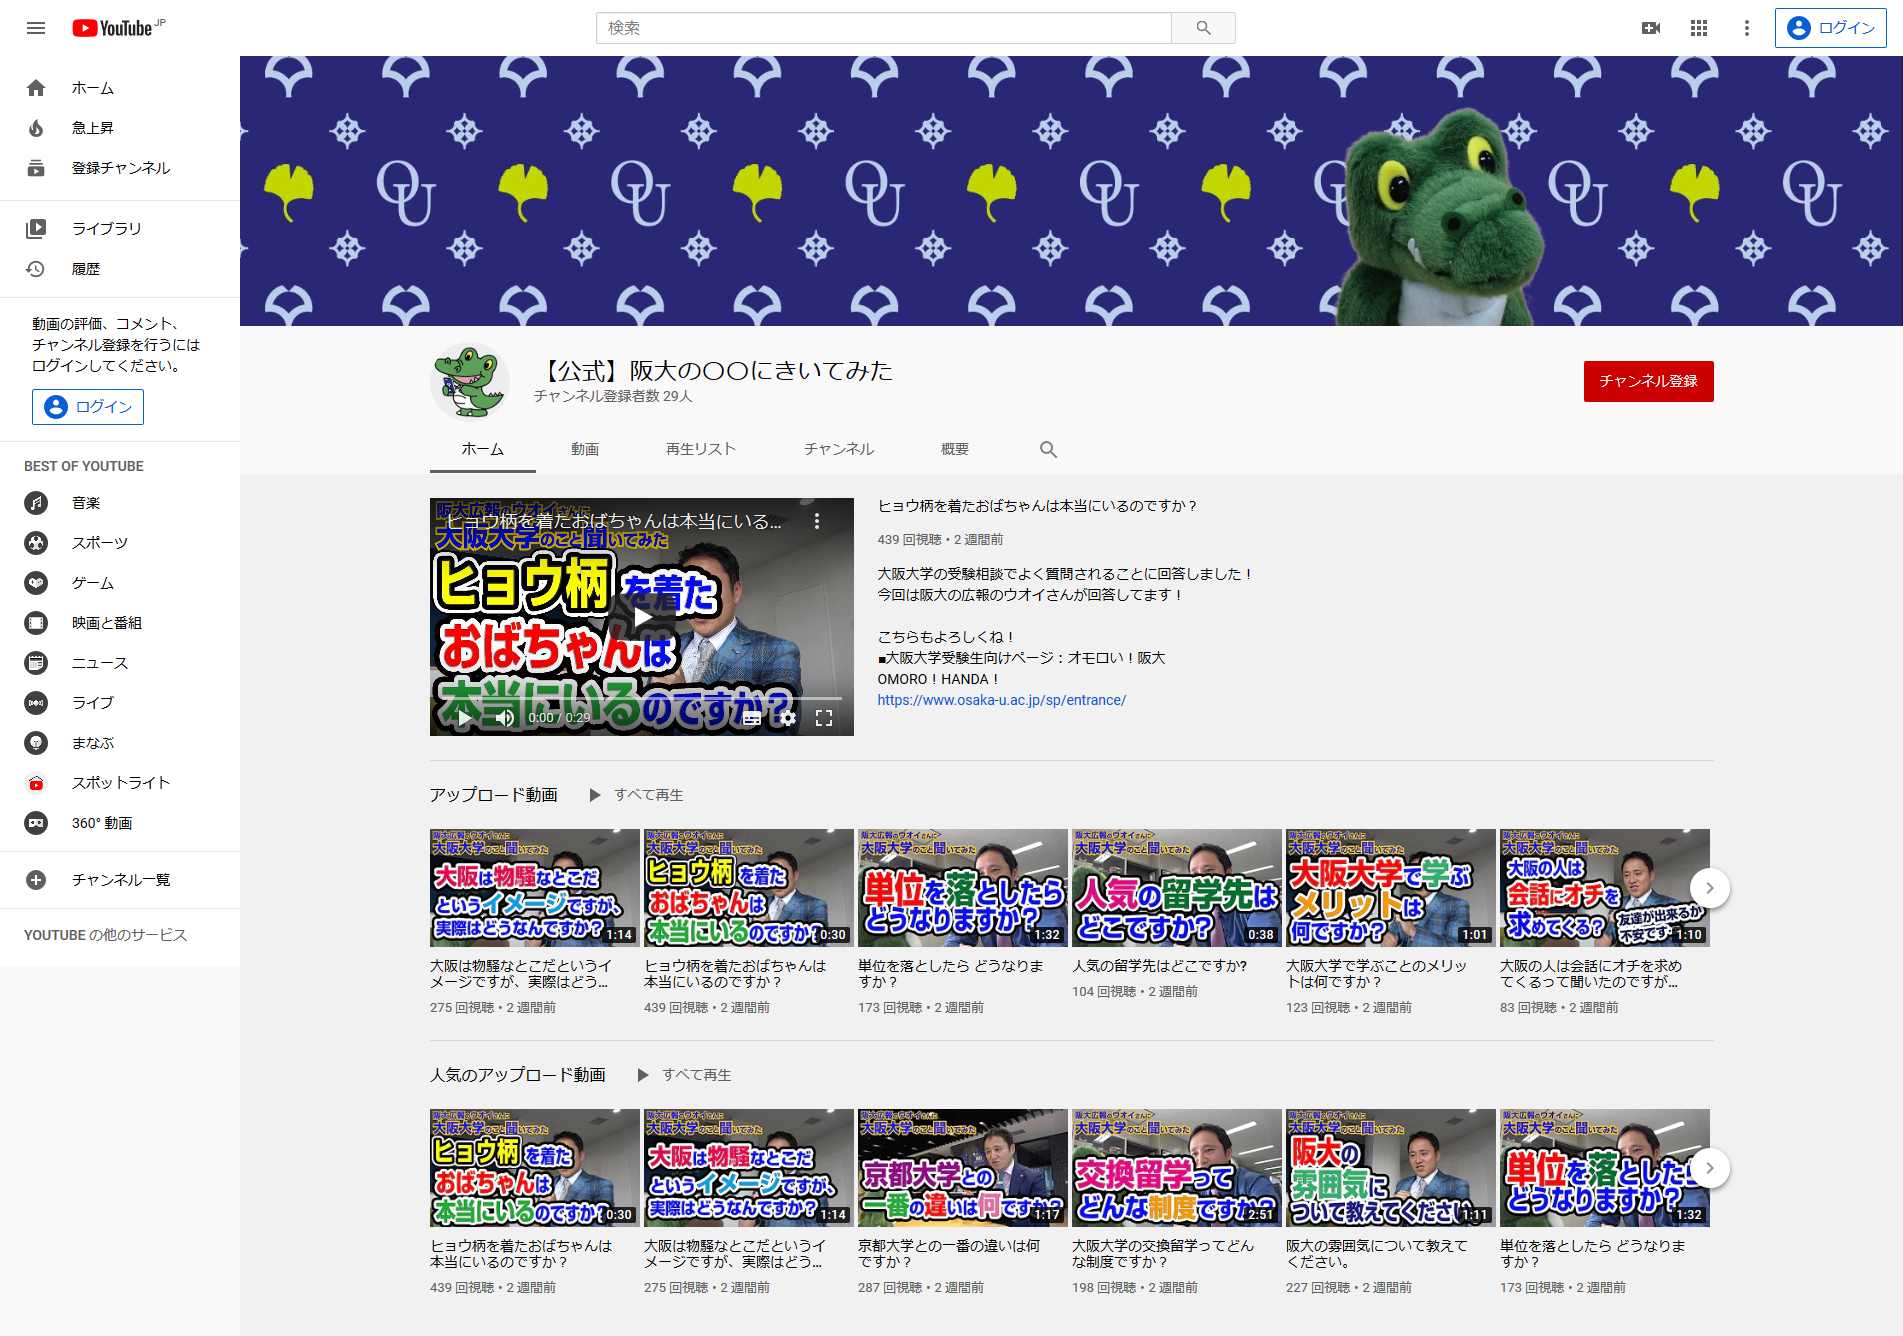Click the red チャンネル登録 button

(1648, 381)
